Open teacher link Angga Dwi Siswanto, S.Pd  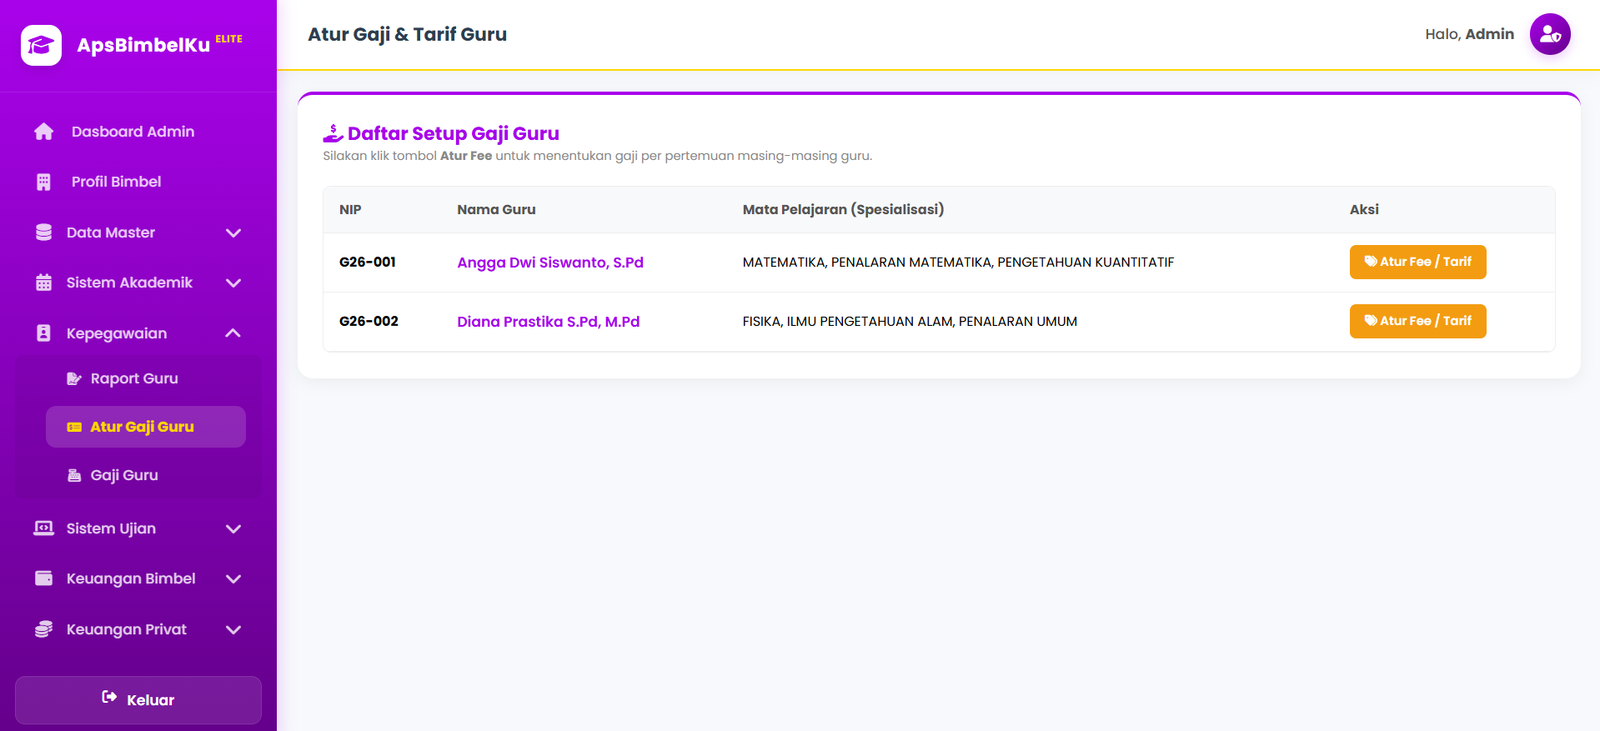coord(550,263)
